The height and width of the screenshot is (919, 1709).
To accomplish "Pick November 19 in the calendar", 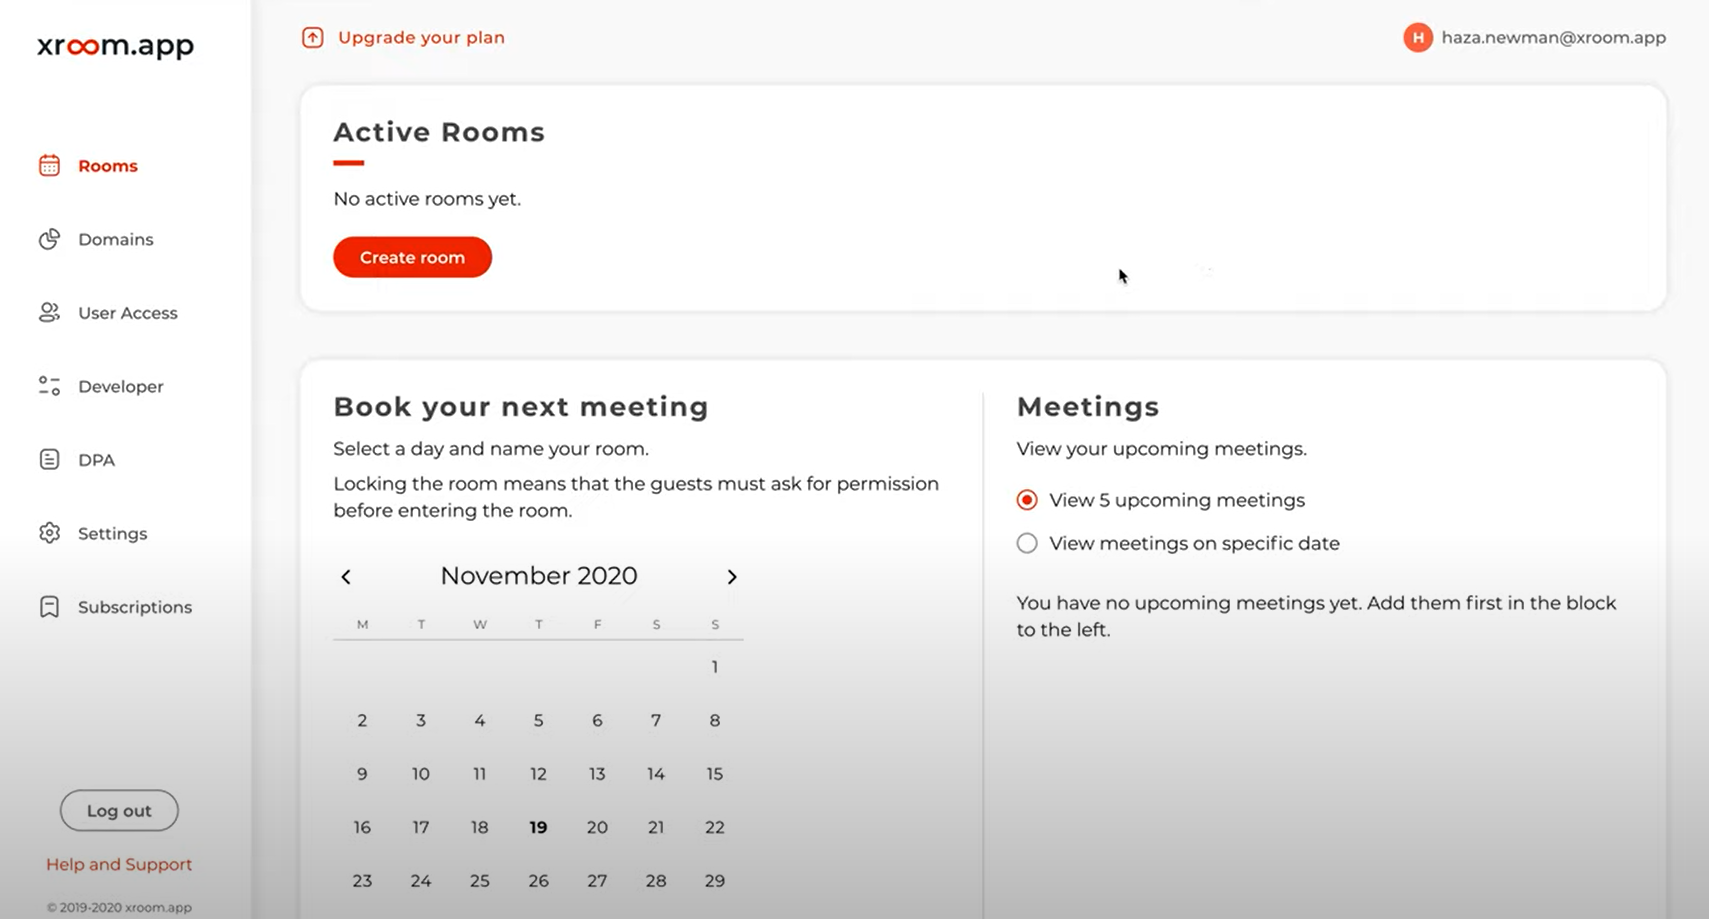I will [538, 827].
